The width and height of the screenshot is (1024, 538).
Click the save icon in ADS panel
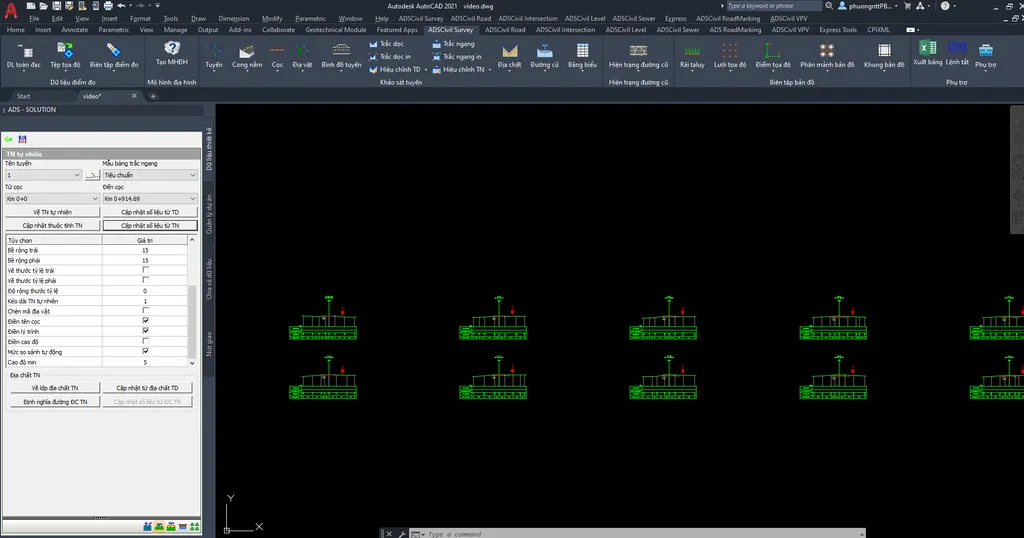[22, 139]
